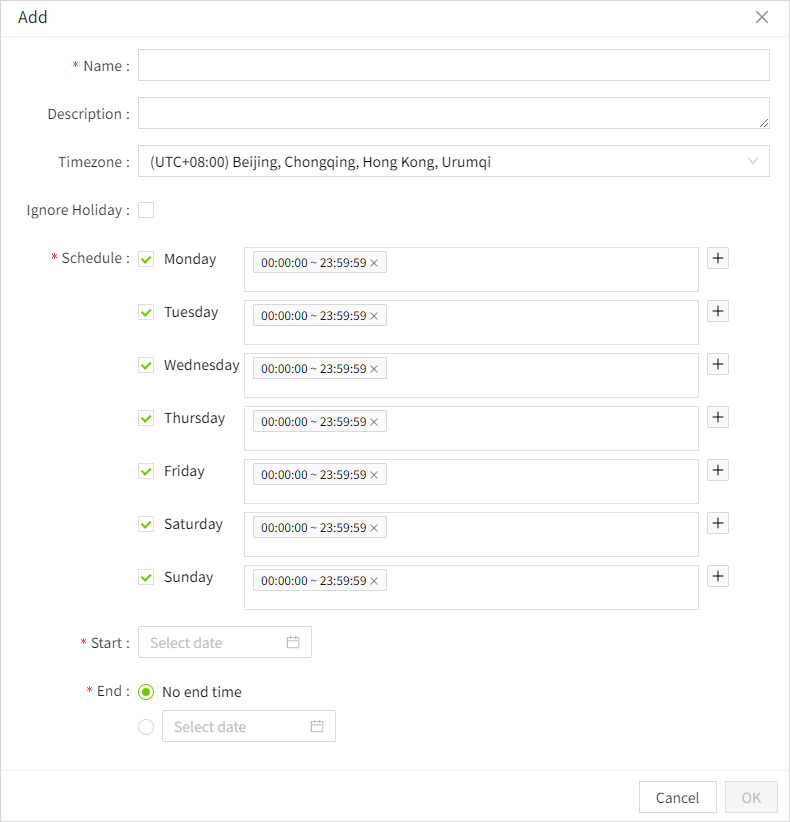790x822 pixels.
Task: Add a new time period for Sunday
Action: 718,576
